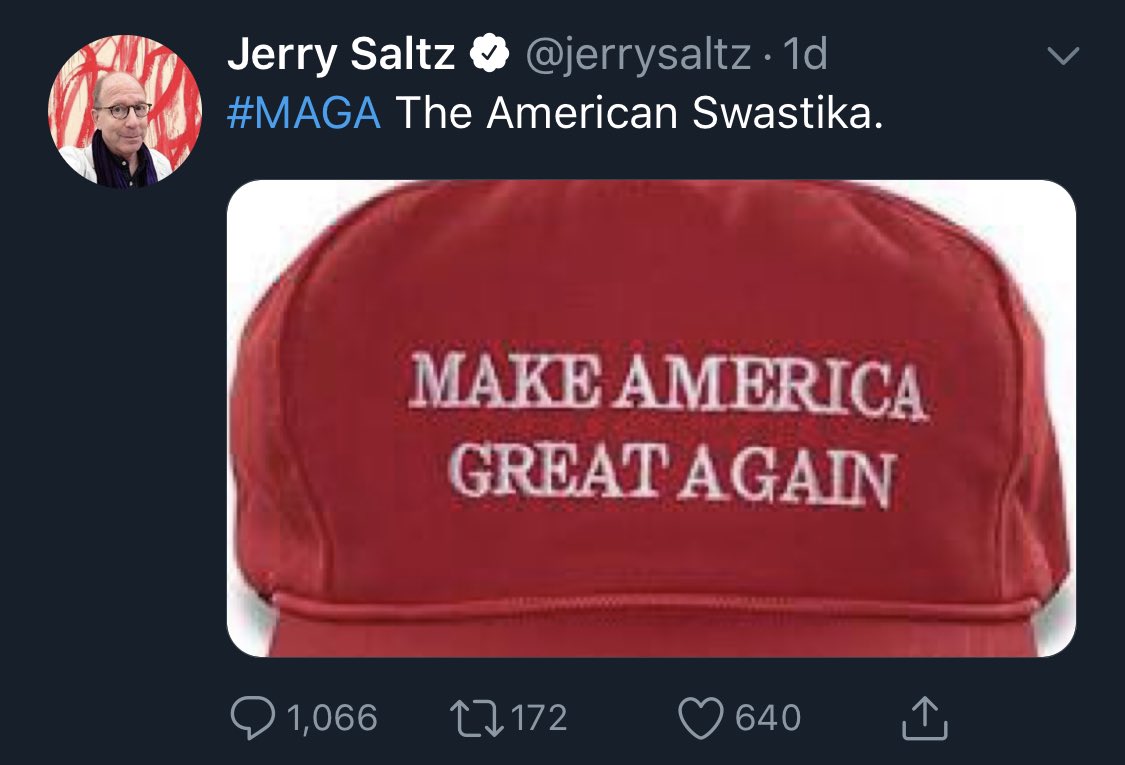Visit the @jerrysaltz handle
1125x765 pixels.
click(x=639, y=55)
